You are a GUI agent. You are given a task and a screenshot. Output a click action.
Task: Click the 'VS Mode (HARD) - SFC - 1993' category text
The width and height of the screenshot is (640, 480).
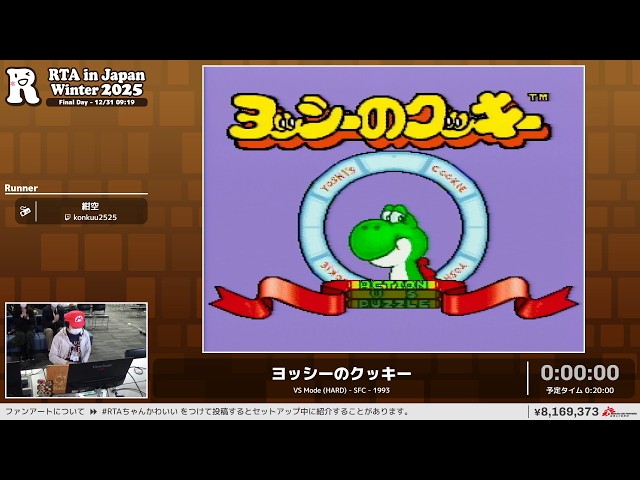[x=341, y=390]
